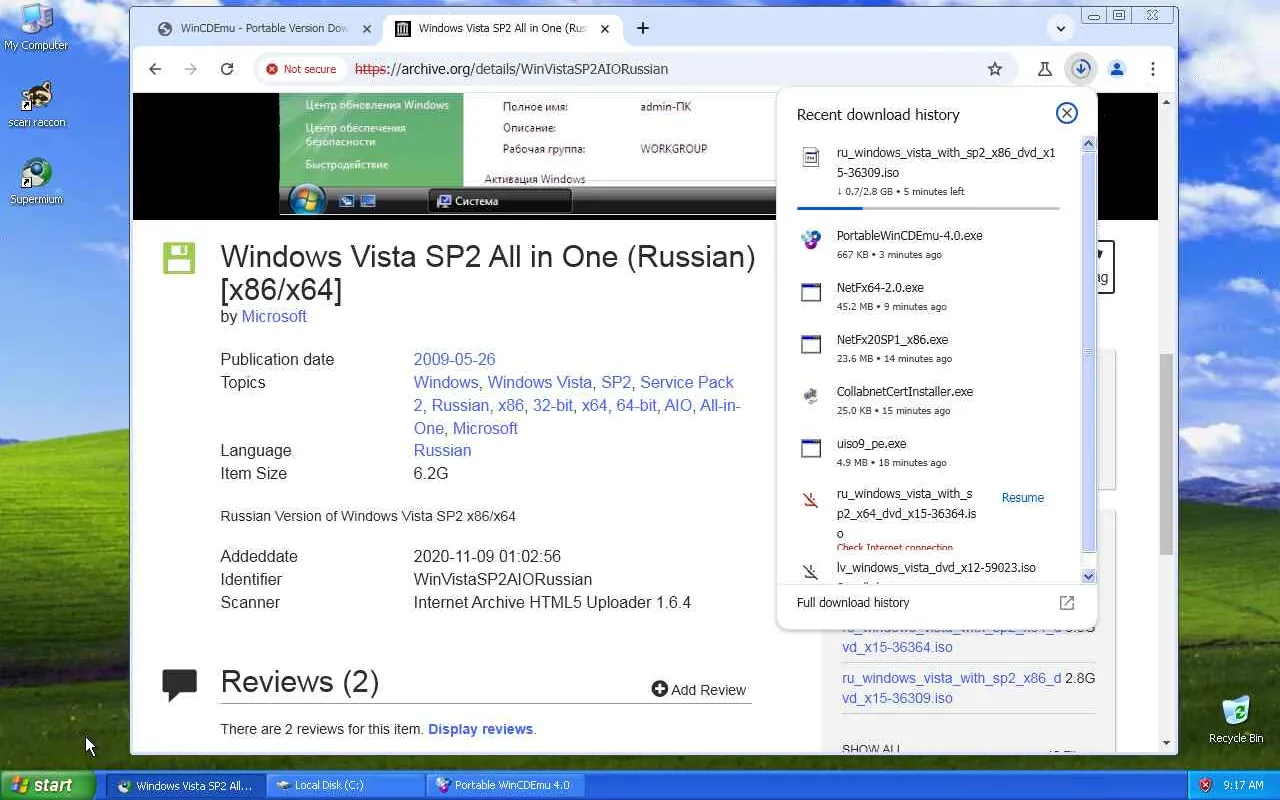
Task: Close the WinCDEmu browser tab
Action: tap(367, 28)
